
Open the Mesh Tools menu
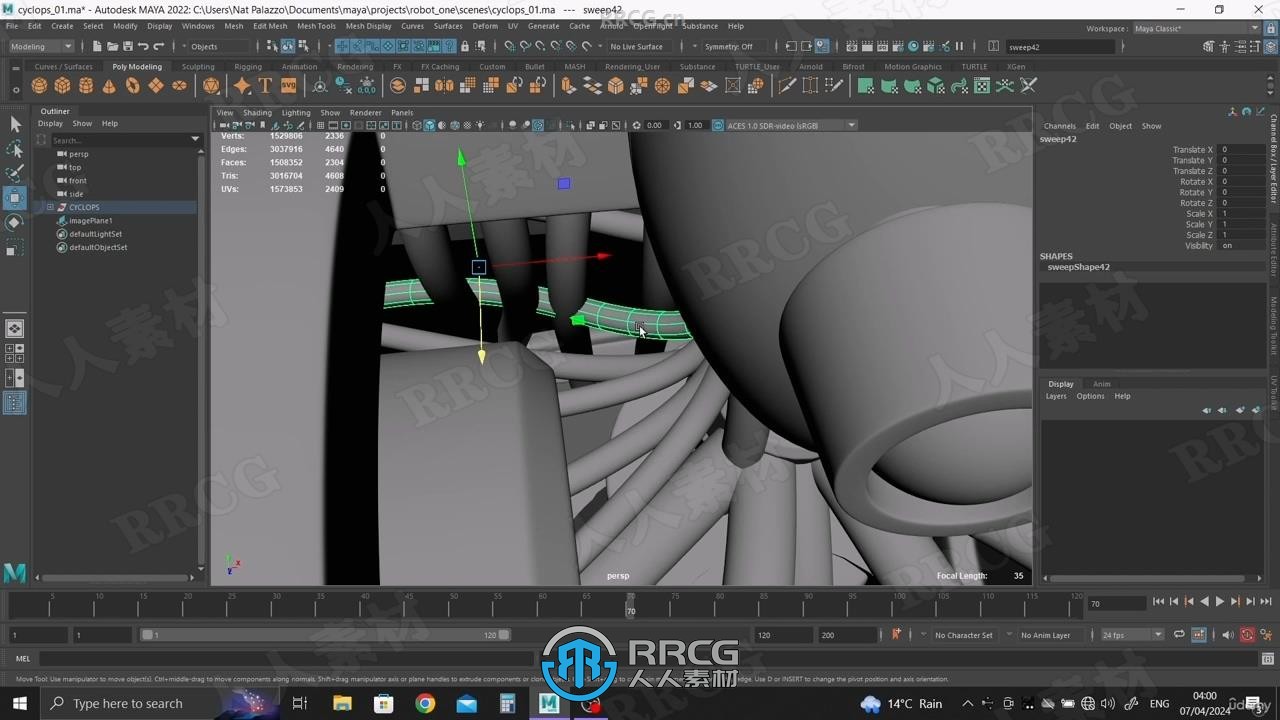pyautogui.click(x=316, y=26)
